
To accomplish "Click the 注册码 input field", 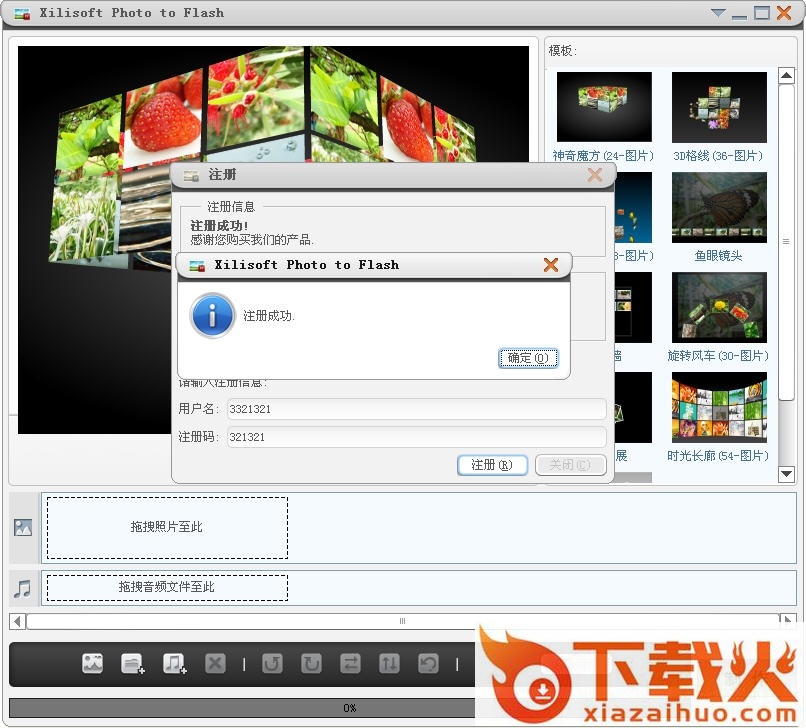I will coord(416,437).
